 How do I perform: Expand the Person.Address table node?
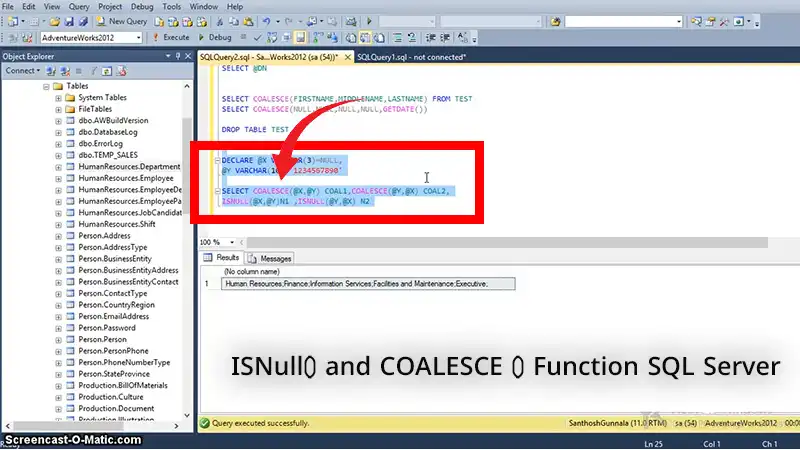58,236
